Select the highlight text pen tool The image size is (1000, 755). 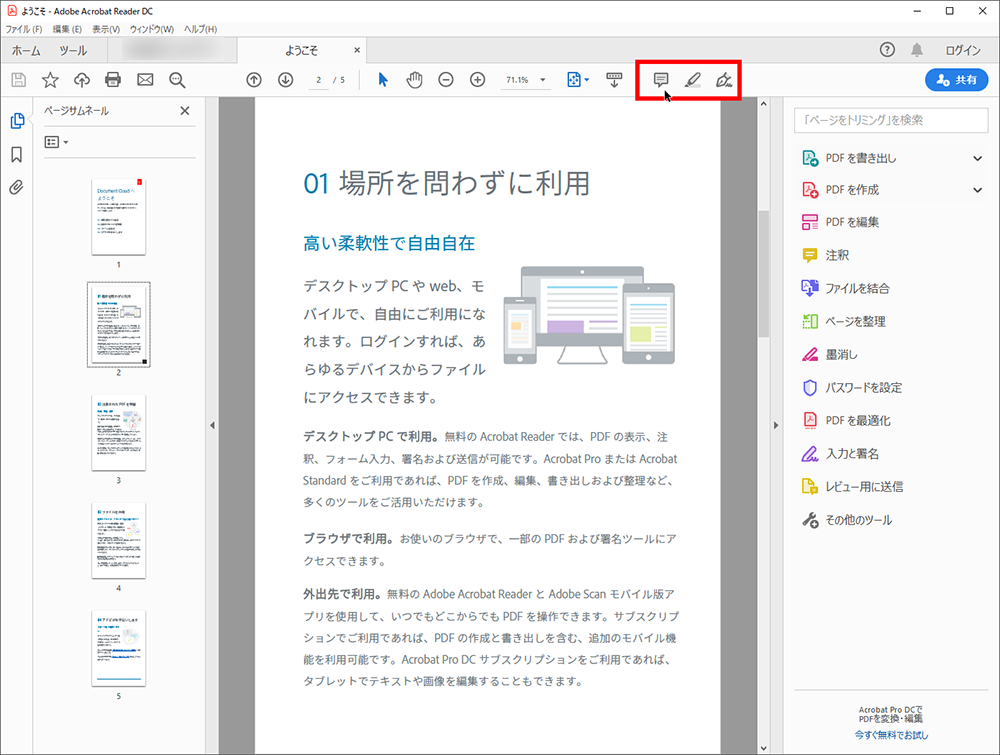click(693, 80)
